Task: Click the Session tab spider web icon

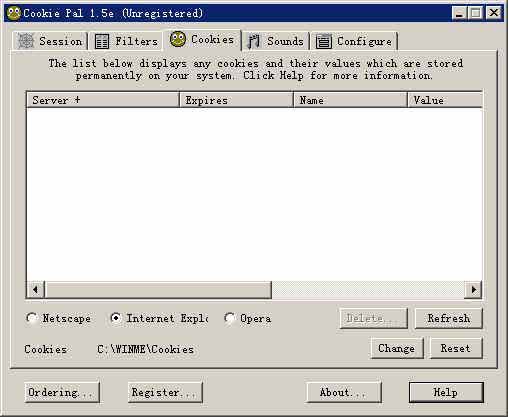Action: [26, 41]
